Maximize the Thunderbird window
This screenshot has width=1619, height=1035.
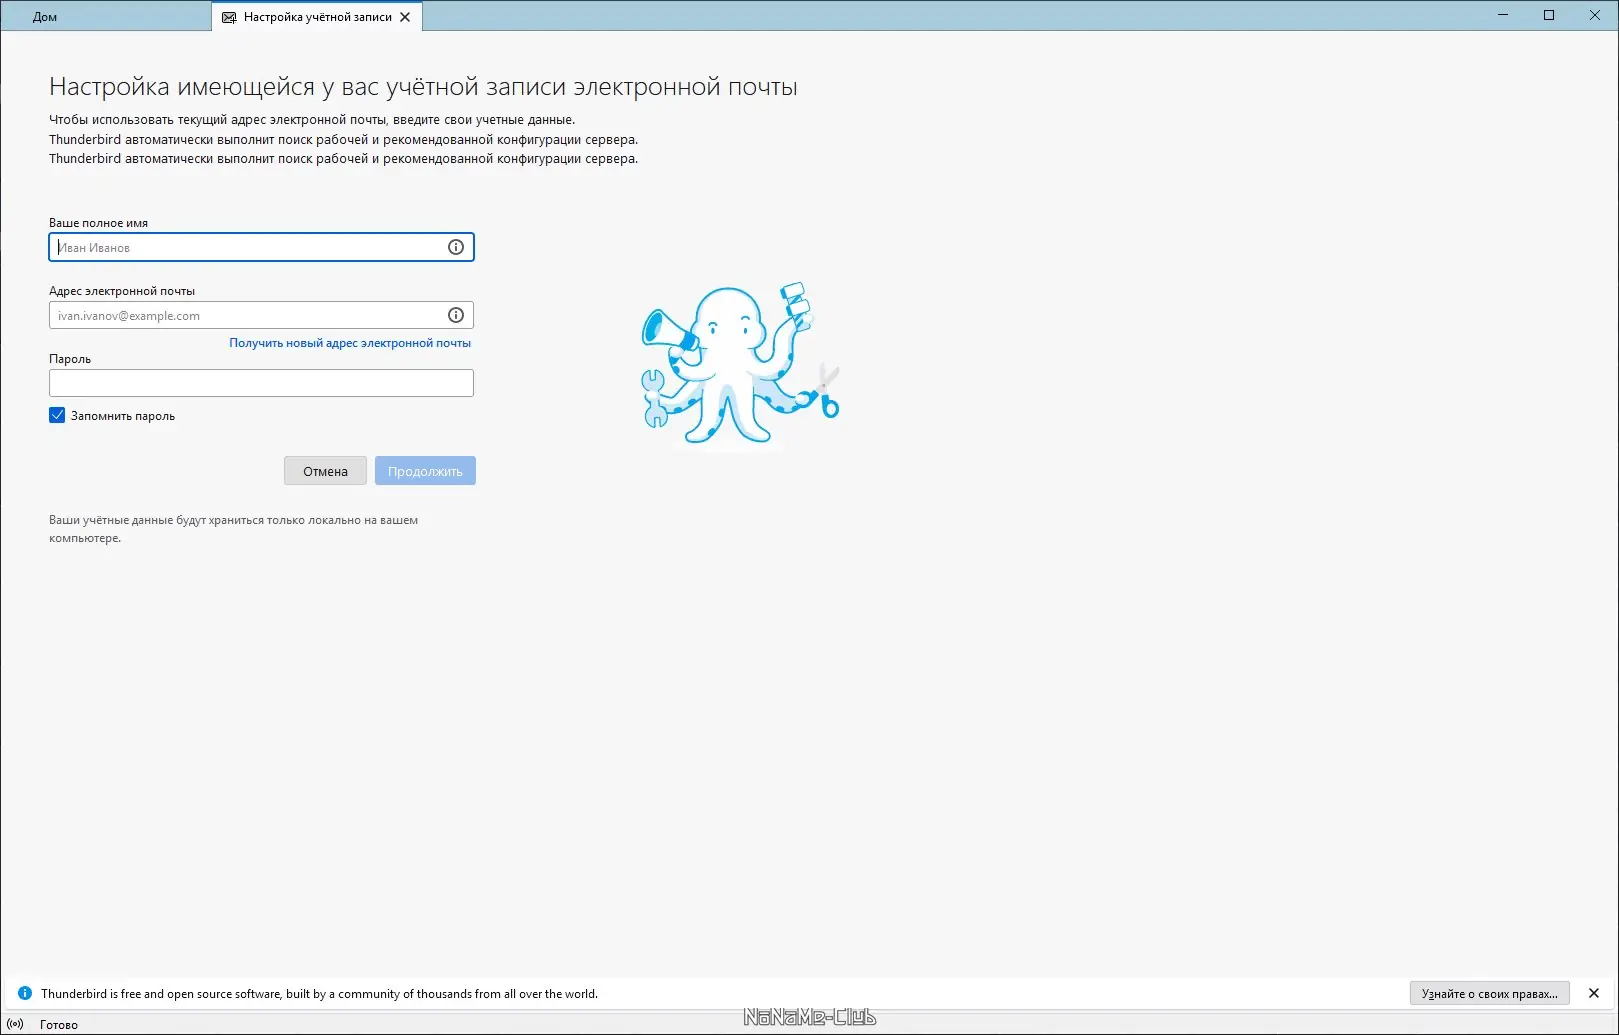pos(1549,15)
